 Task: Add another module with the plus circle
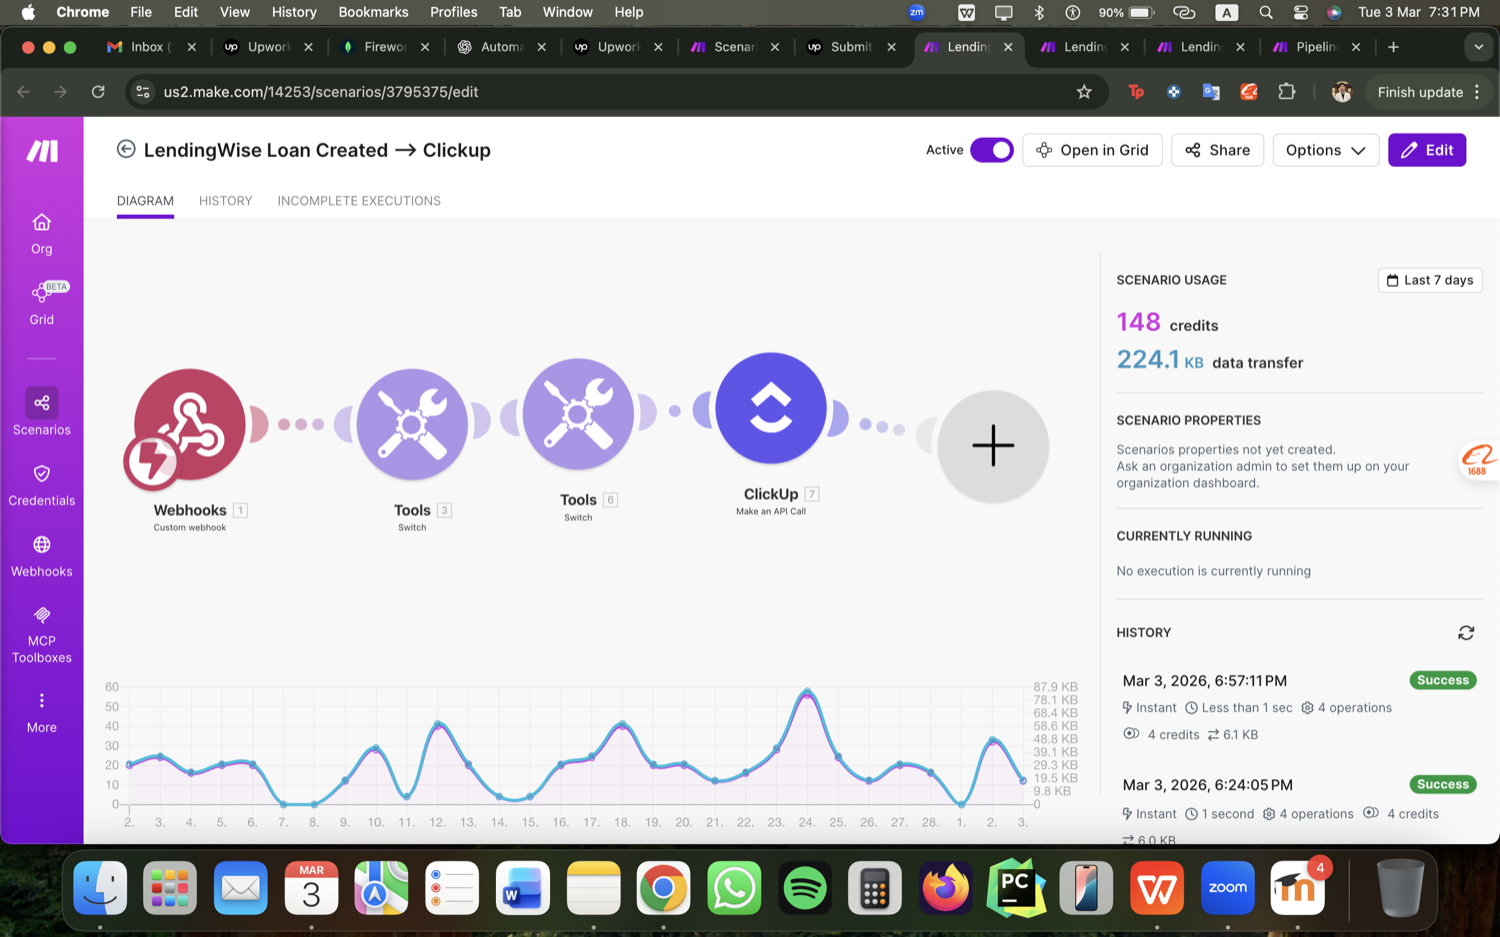point(993,446)
